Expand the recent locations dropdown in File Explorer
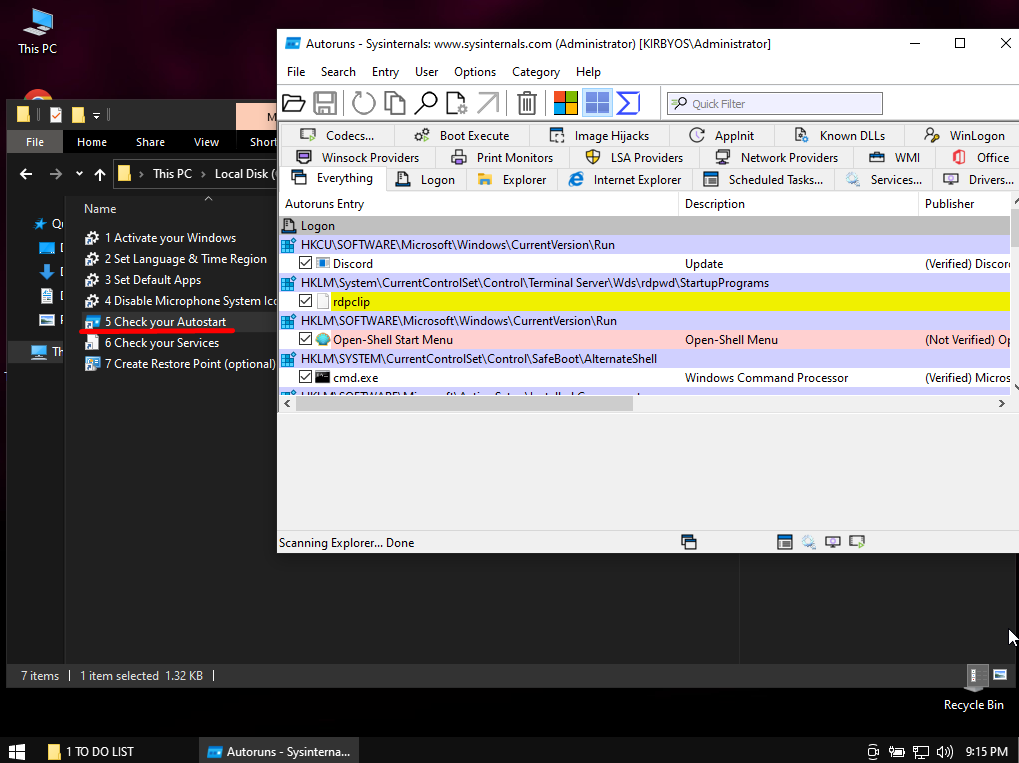The width and height of the screenshot is (1019, 763). point(79,174)
